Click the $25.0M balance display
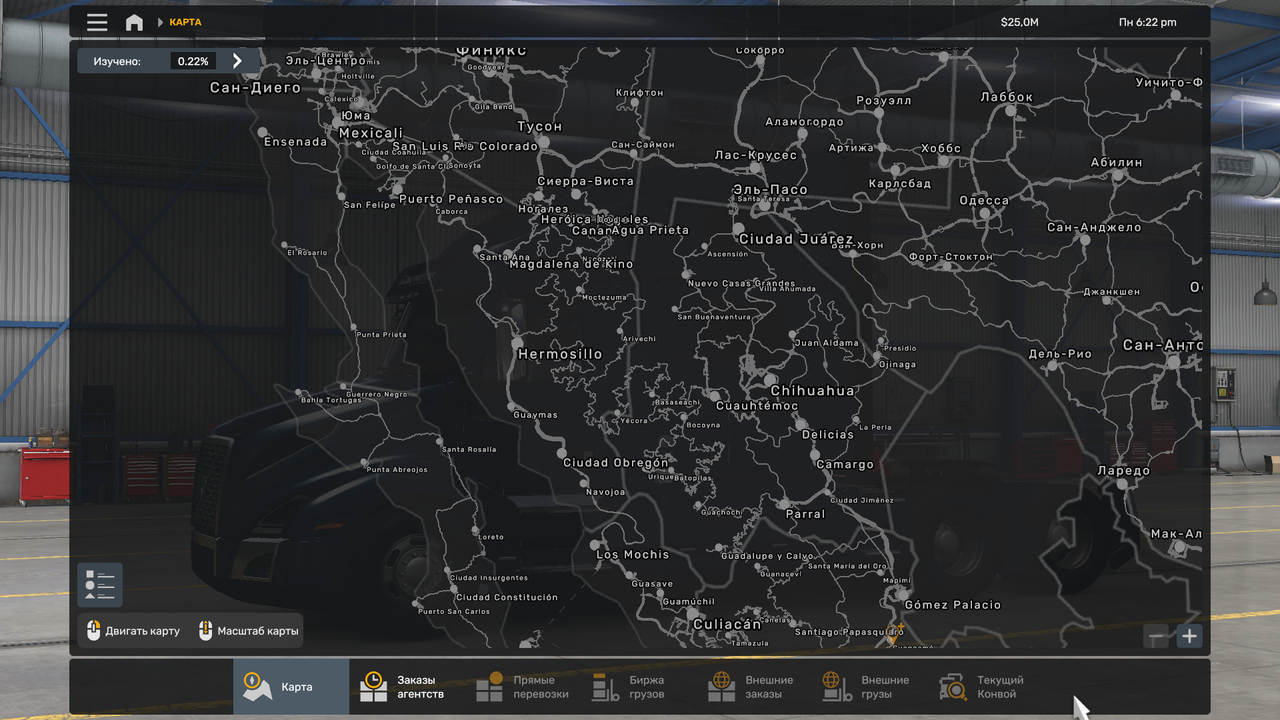Viewport: 1280px width, 720px height. (x=1019, y=22)
